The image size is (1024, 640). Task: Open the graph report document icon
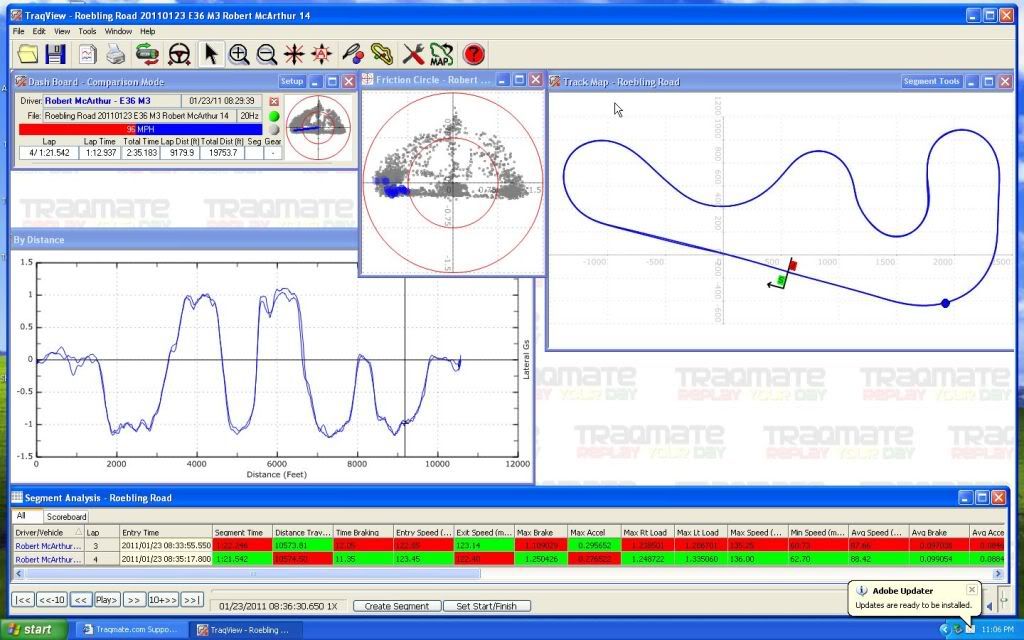click(x=88, y=54)
